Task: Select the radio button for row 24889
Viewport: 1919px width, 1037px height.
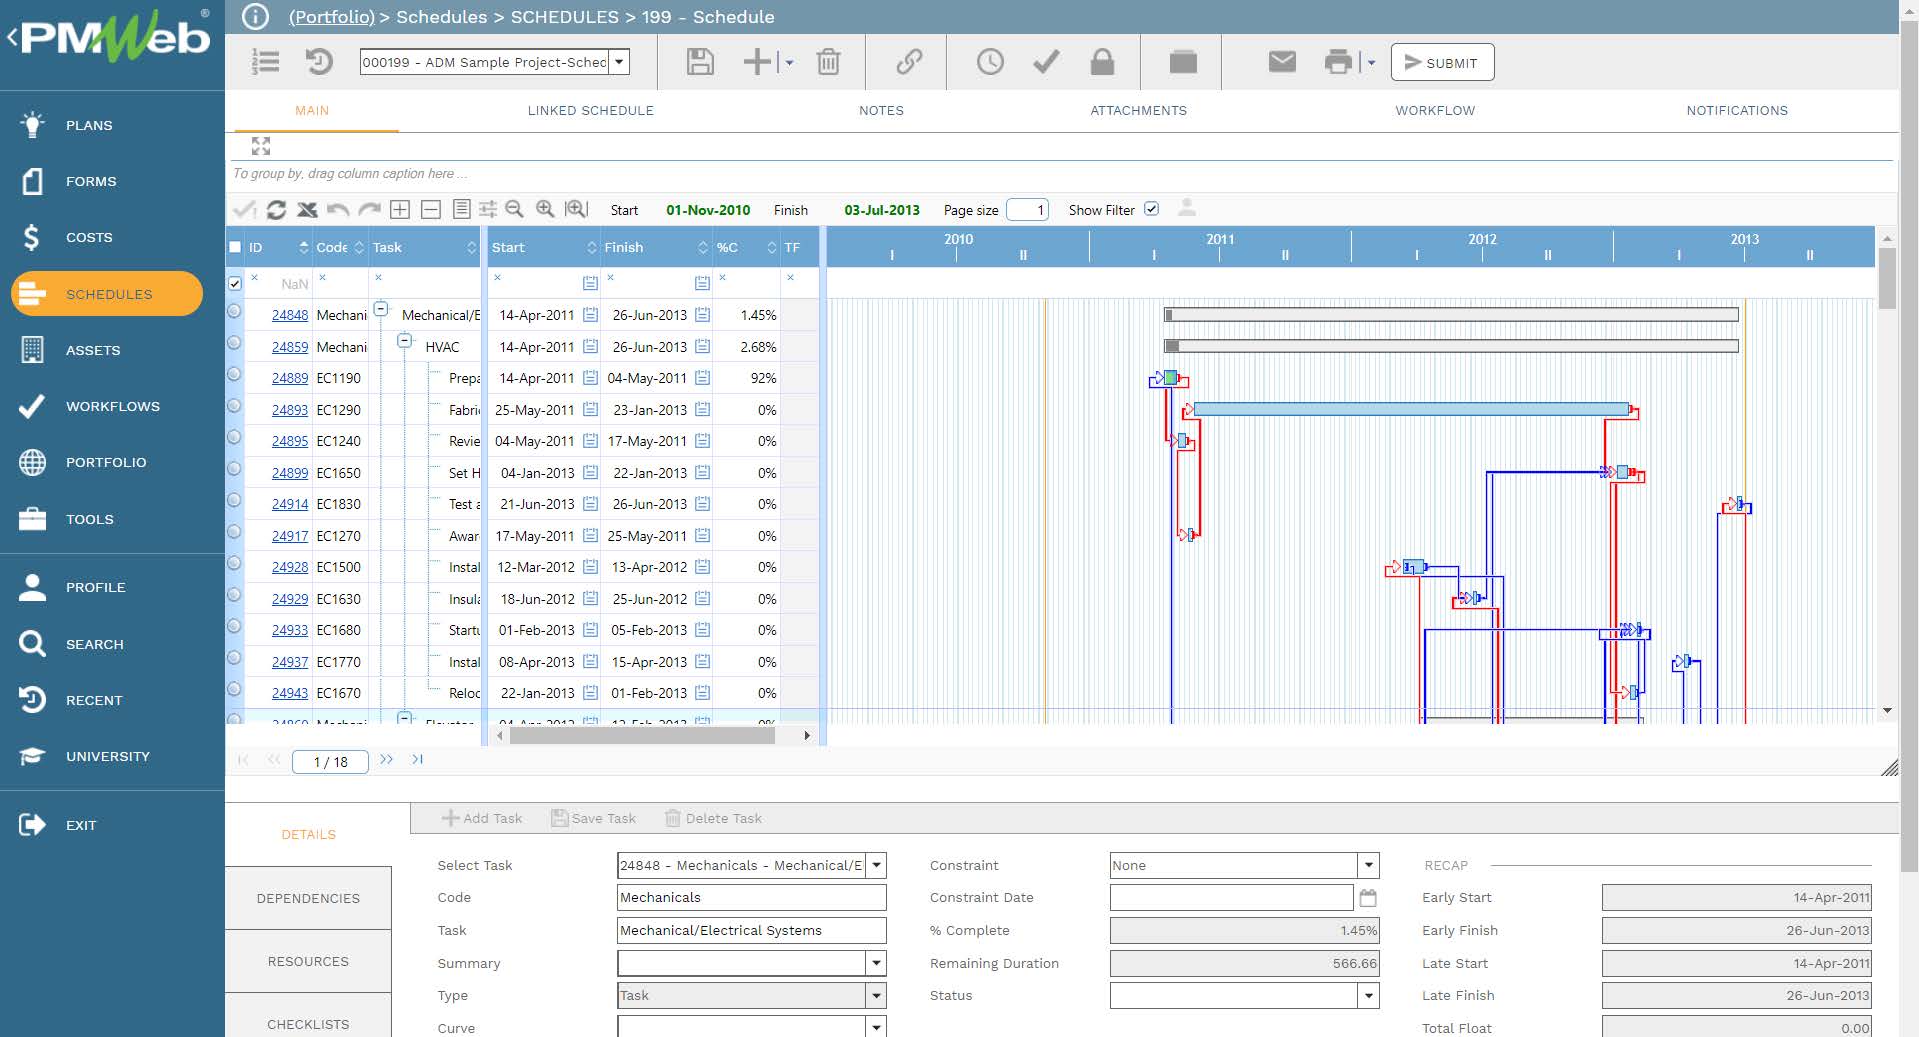Action: (x=234, y=375)
